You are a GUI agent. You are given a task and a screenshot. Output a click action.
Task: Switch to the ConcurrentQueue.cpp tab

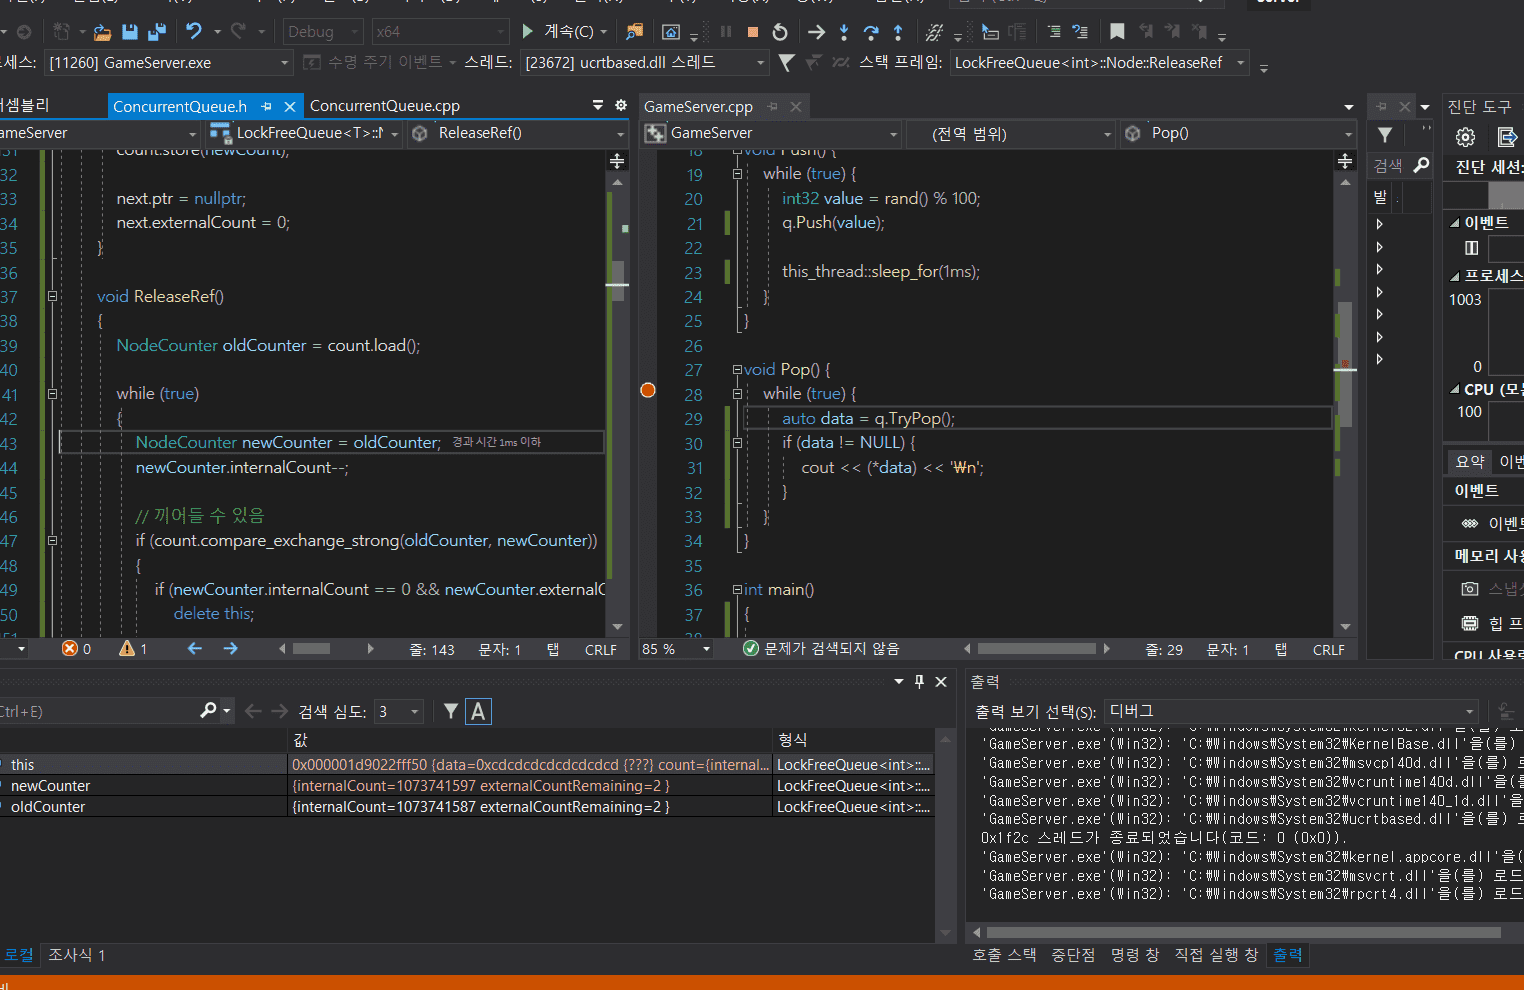(x=384, y=106)
